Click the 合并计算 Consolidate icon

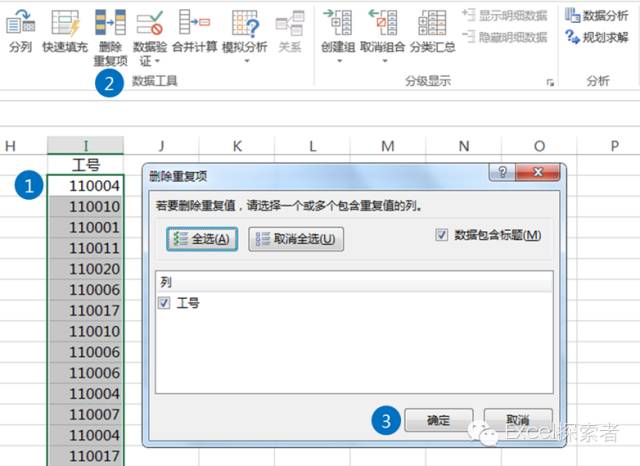point(194,22)
